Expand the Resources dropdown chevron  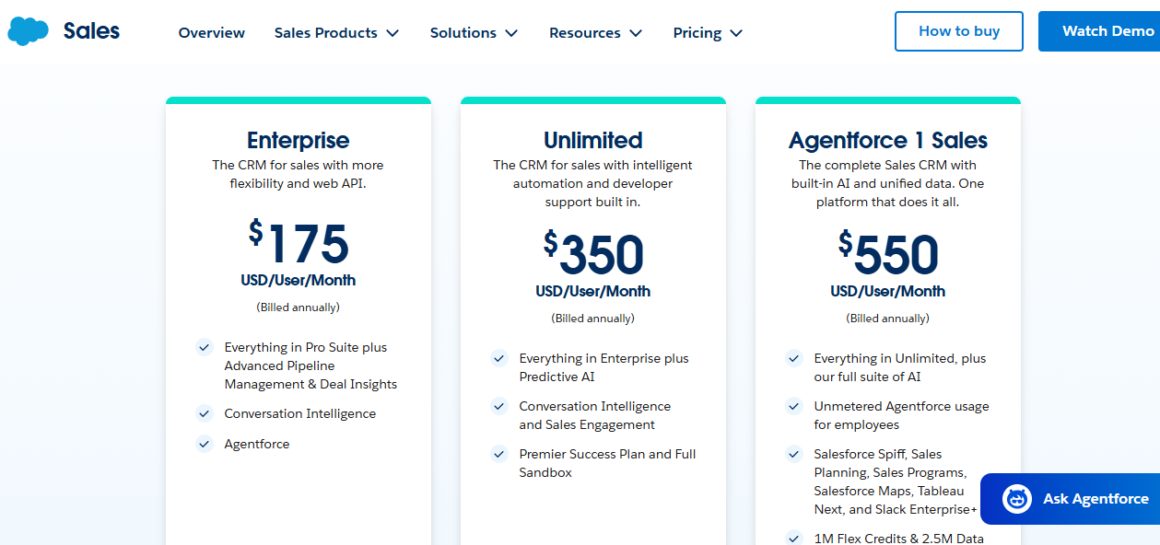[635, 33]
